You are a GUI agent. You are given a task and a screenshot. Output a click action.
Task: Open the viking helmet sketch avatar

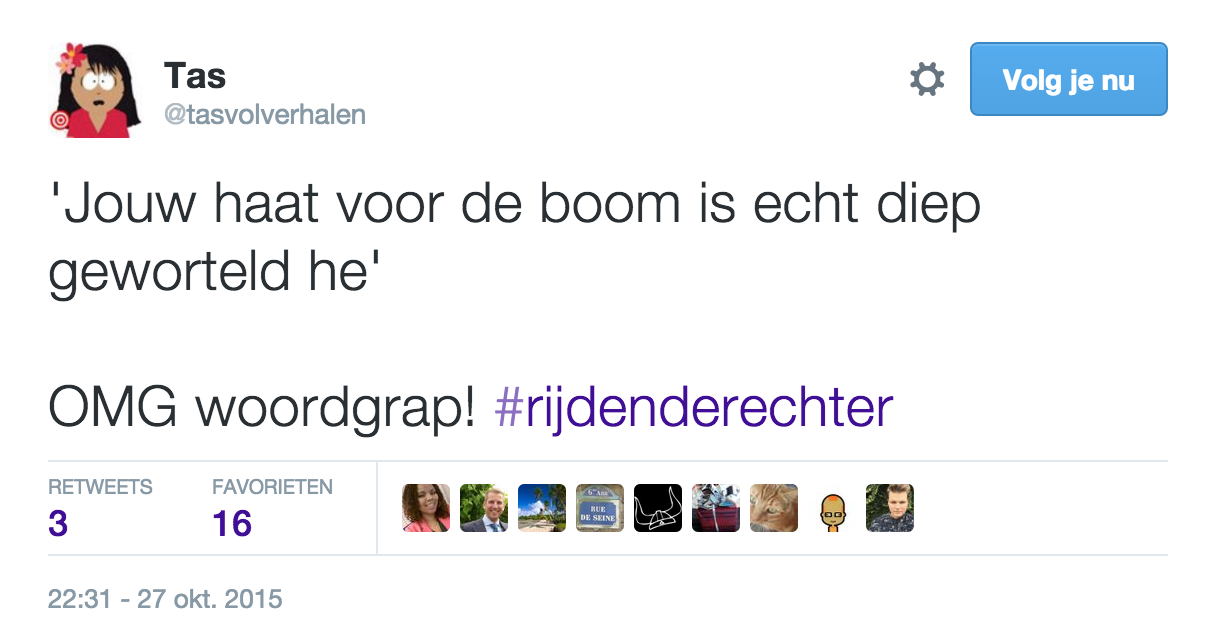point(658,508)
